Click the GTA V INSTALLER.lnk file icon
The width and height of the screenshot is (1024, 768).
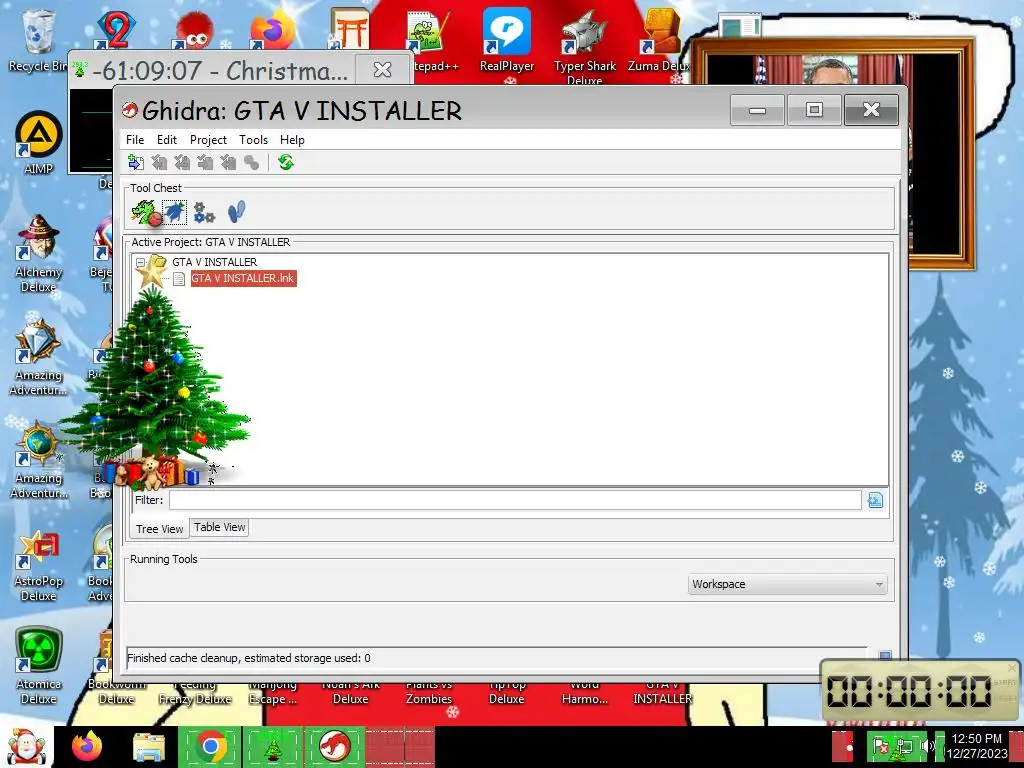[x=179, y=279]
